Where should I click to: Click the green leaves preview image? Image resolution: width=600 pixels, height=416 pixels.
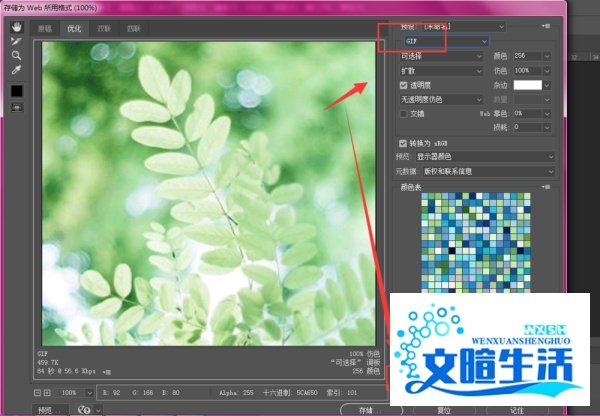(x=209, y=194)
